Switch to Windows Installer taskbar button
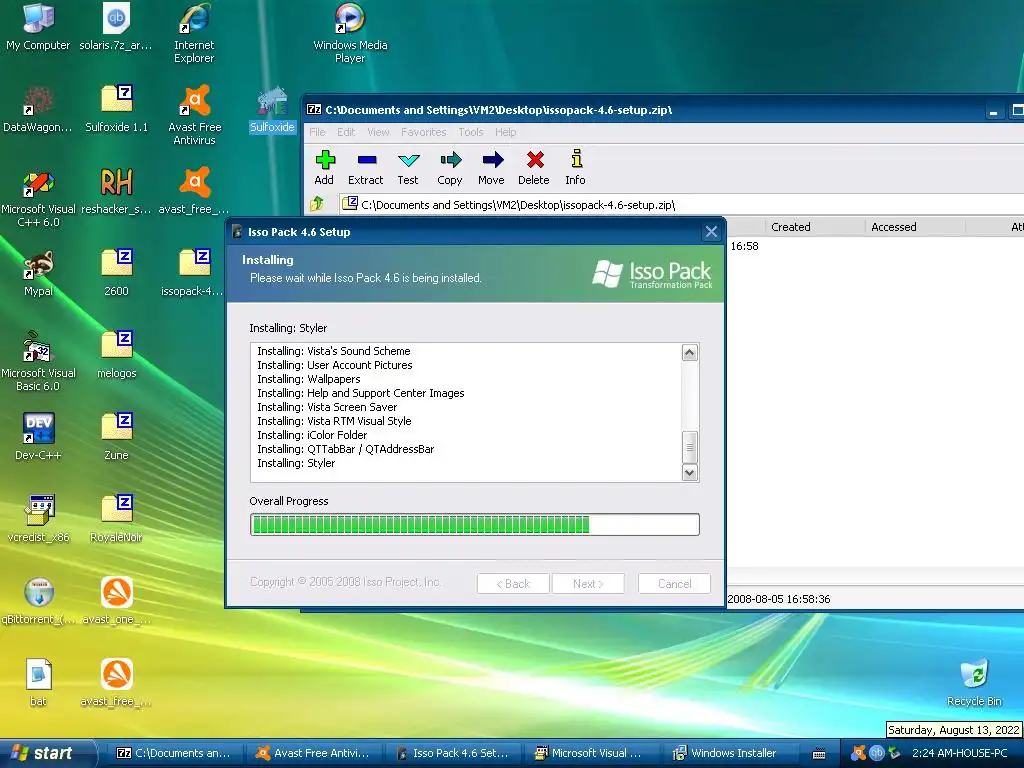 [731, 753]
